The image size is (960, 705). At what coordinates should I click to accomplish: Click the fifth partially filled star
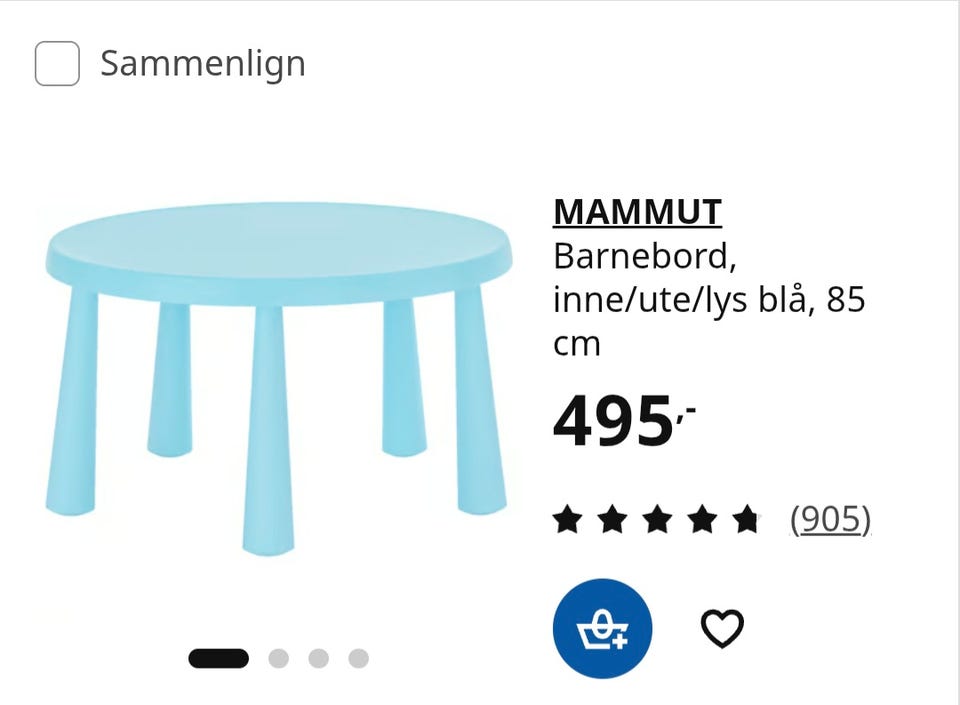tap(747, 520)
